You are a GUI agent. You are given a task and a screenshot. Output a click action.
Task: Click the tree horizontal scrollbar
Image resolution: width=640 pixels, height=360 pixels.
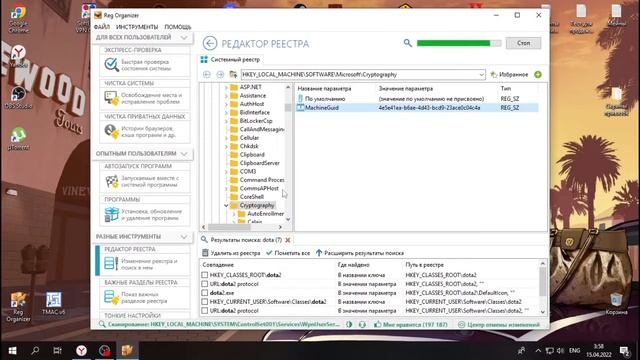point(242,227)
